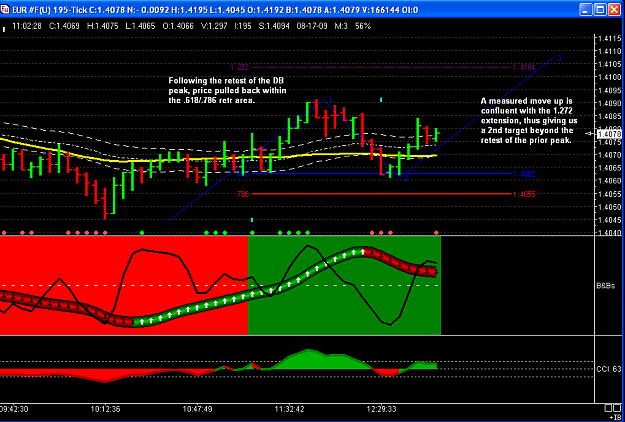
Task: Select the solid red .786 retracement line
Action: [381, 194]
